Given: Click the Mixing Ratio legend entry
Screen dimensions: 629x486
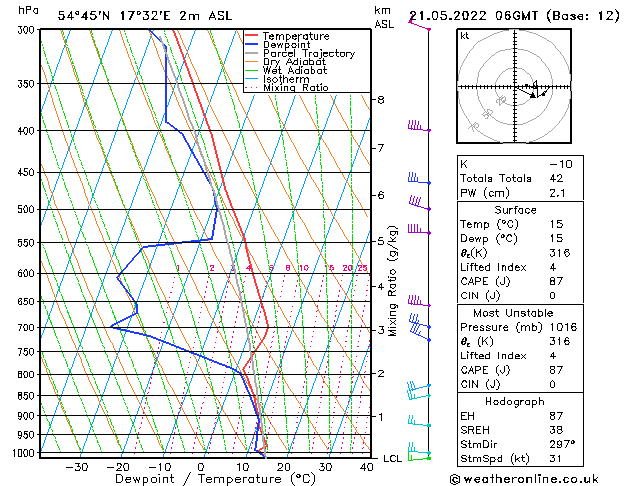Looking at the screenshot, I should coord(287,88).
